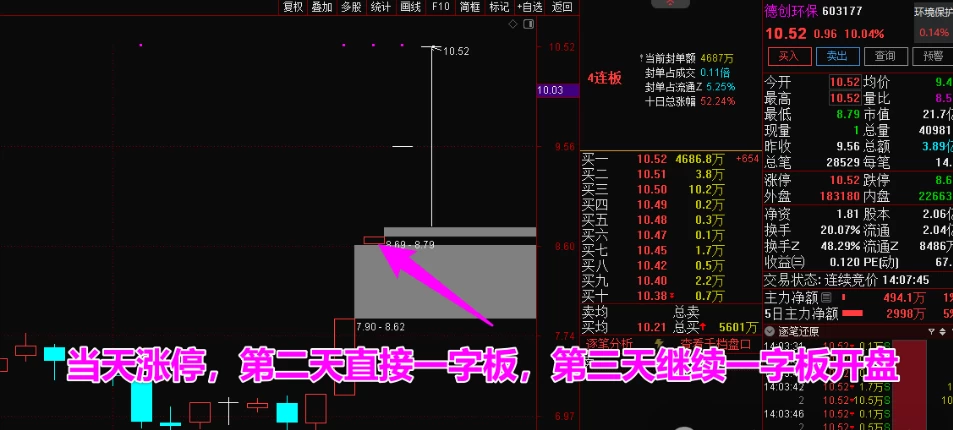The width and height of the screenshot is (953, 430).
Task: Click the 主力净额 494.1万 value
Action: tap(905, 298)
